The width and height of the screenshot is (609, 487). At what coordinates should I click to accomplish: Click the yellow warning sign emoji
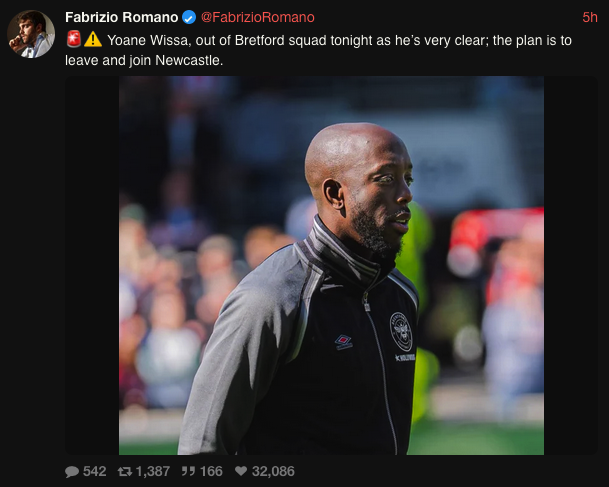click(x=93, y=40)
